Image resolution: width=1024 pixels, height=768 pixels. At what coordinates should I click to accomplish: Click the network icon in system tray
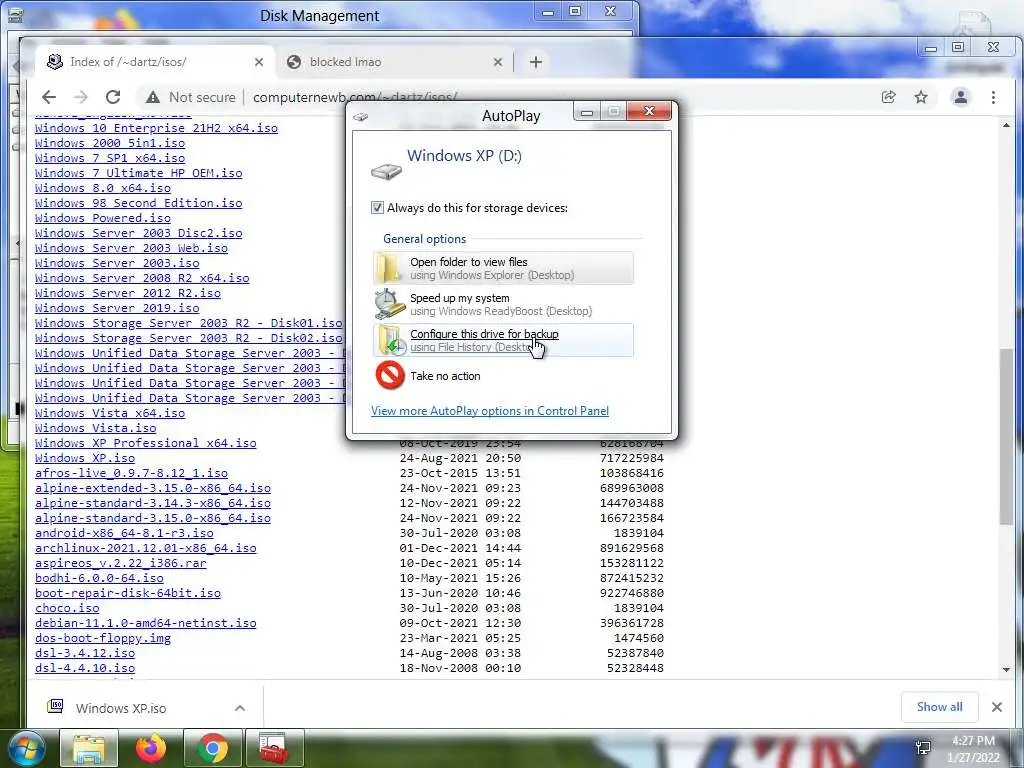(x=923, y=748)
